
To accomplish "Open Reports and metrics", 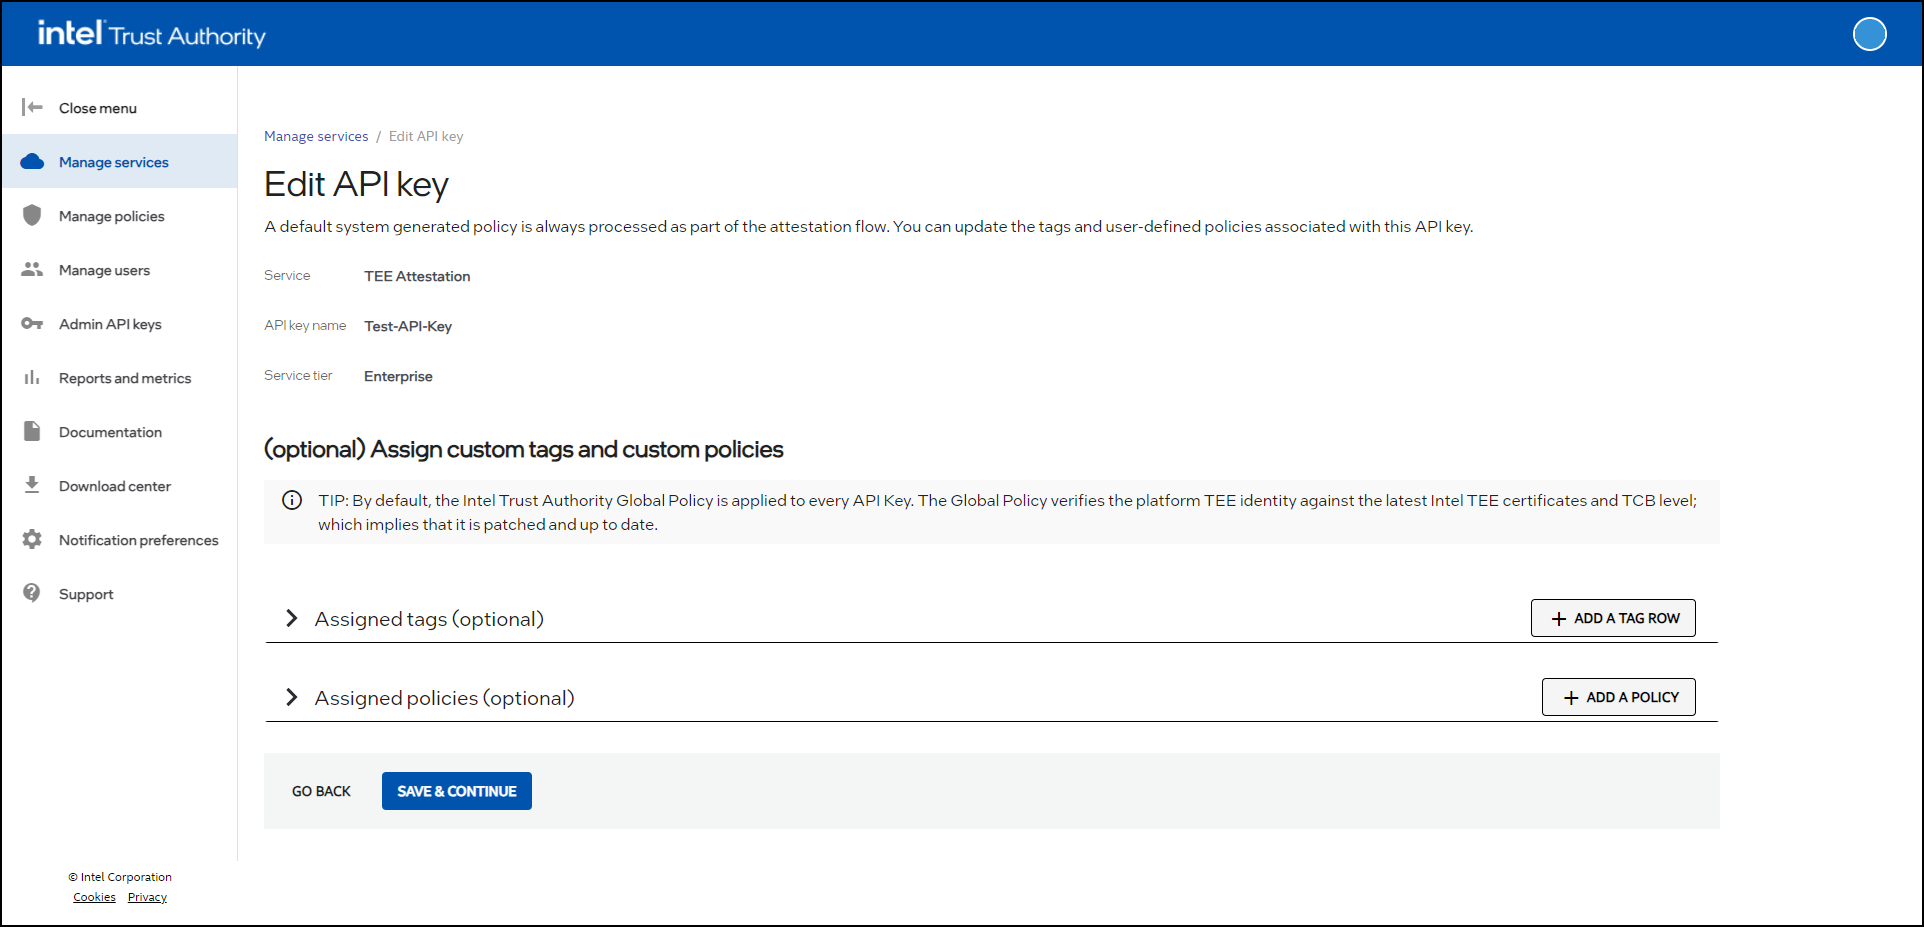I will (119, 377).
